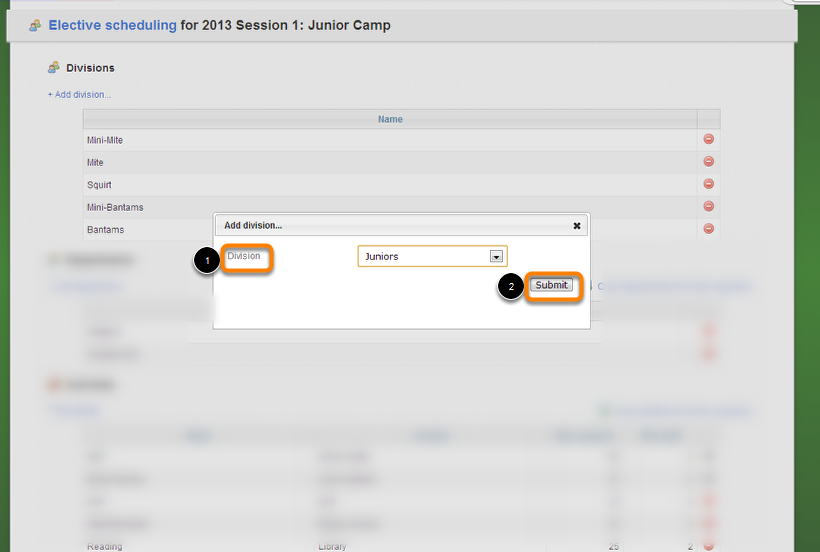820x552 pixels.
Task: Click the Add division link
Action: [79, 95]
